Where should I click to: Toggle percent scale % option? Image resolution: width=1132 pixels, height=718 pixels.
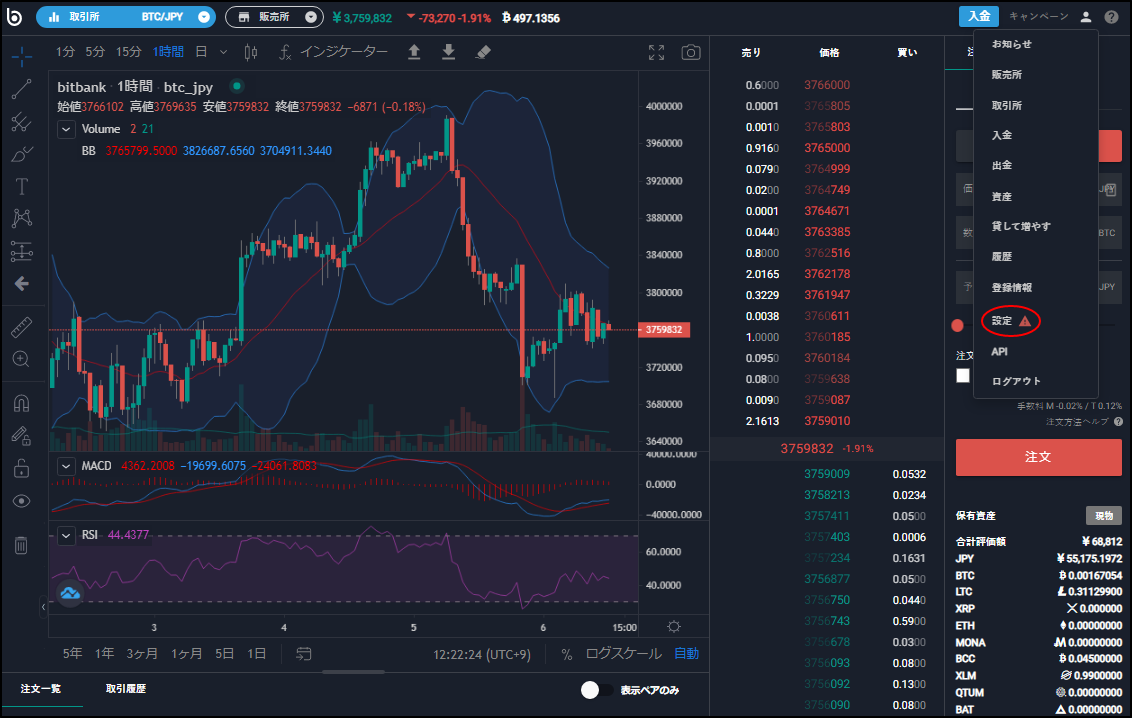point(567,654)
